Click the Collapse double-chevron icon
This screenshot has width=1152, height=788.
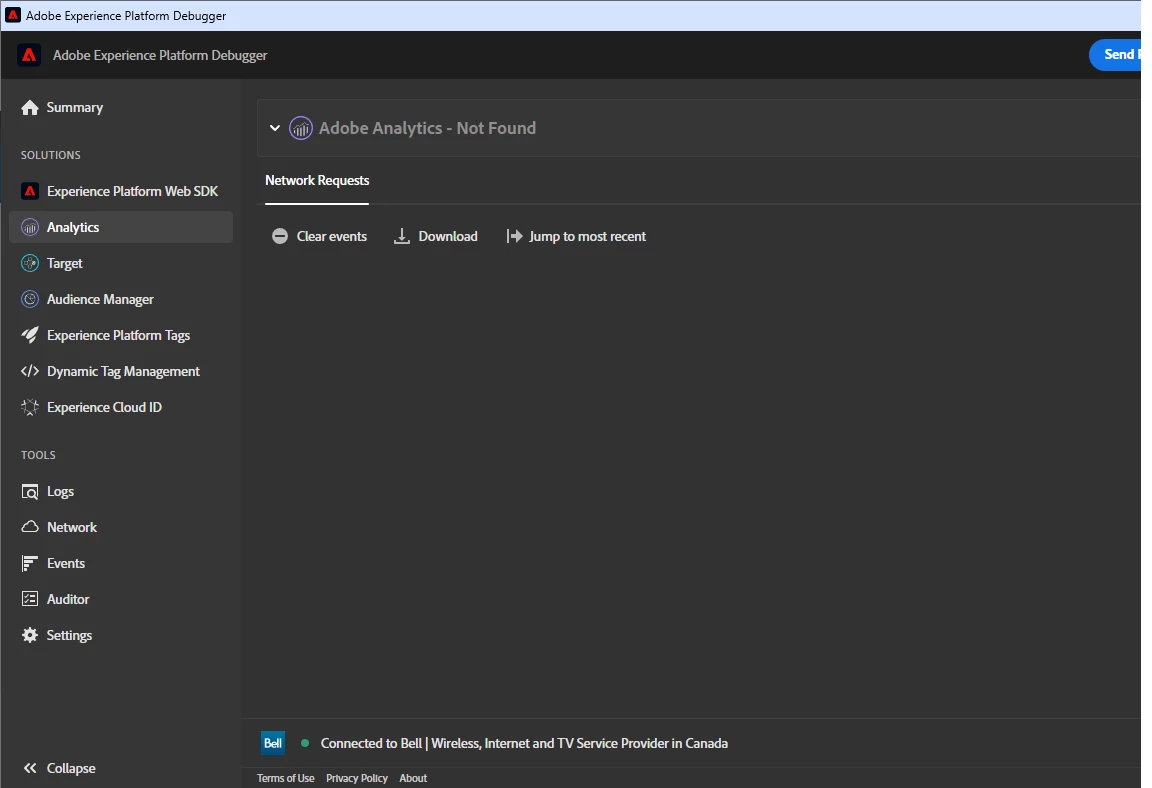coord(29,769)
